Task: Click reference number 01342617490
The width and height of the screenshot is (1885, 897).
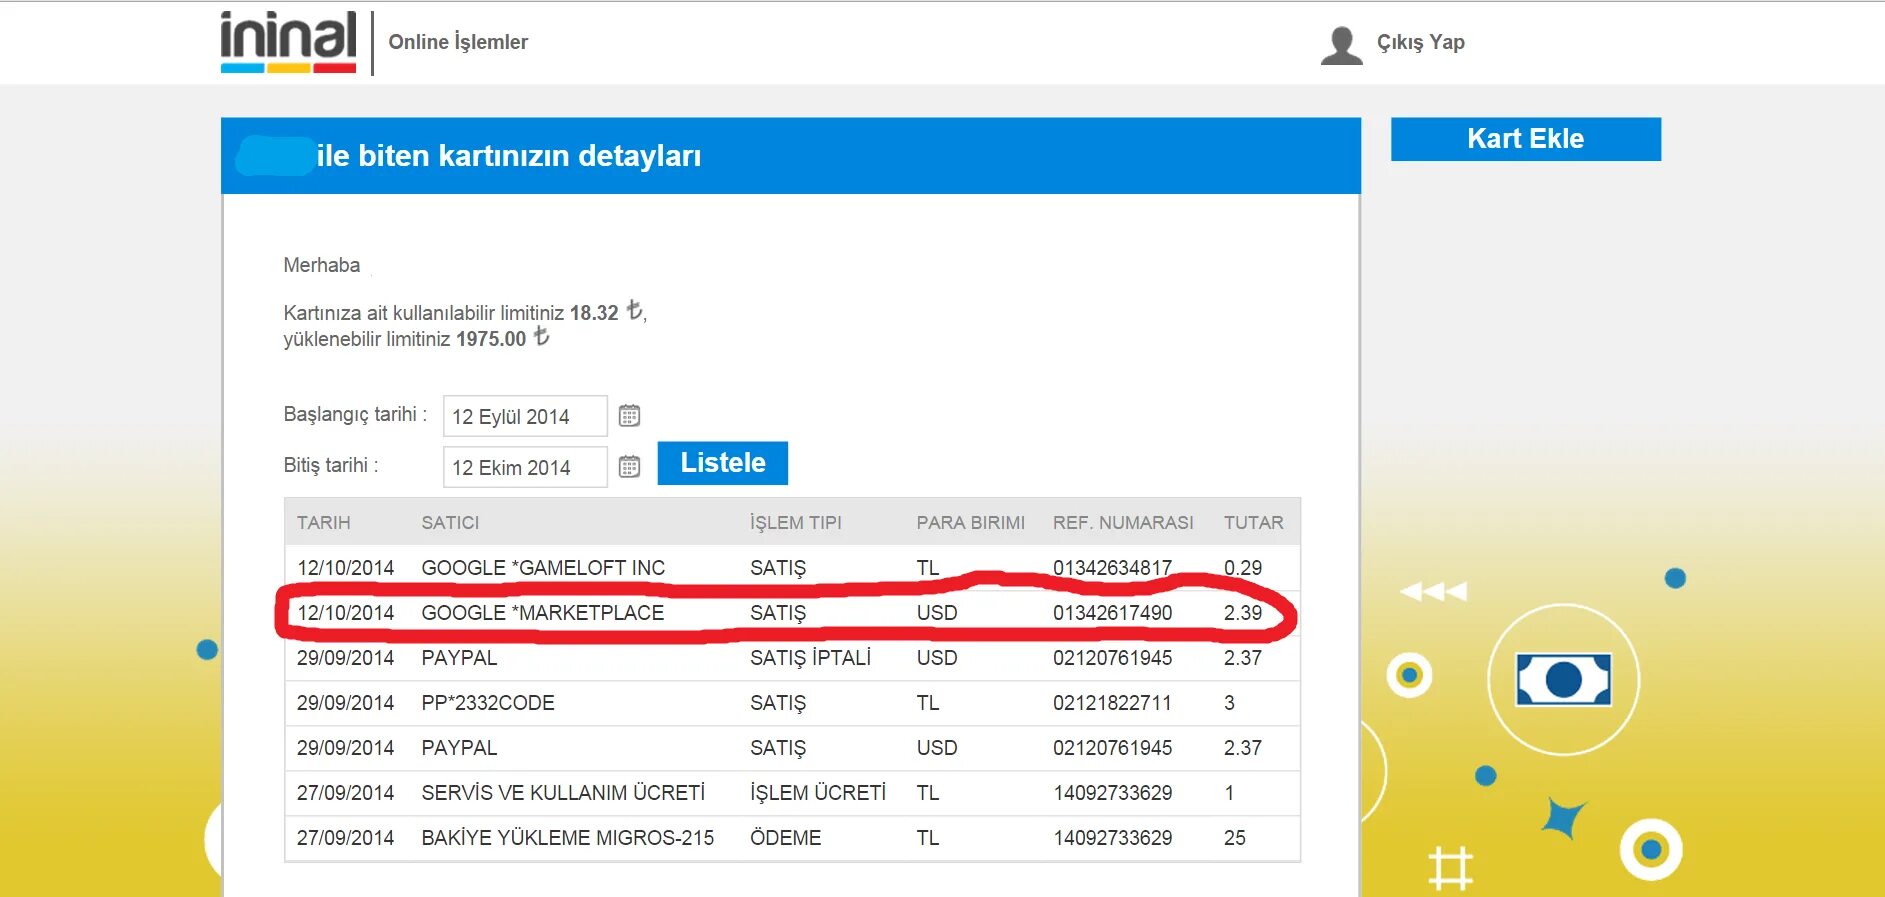Action: pos(1112,613)
